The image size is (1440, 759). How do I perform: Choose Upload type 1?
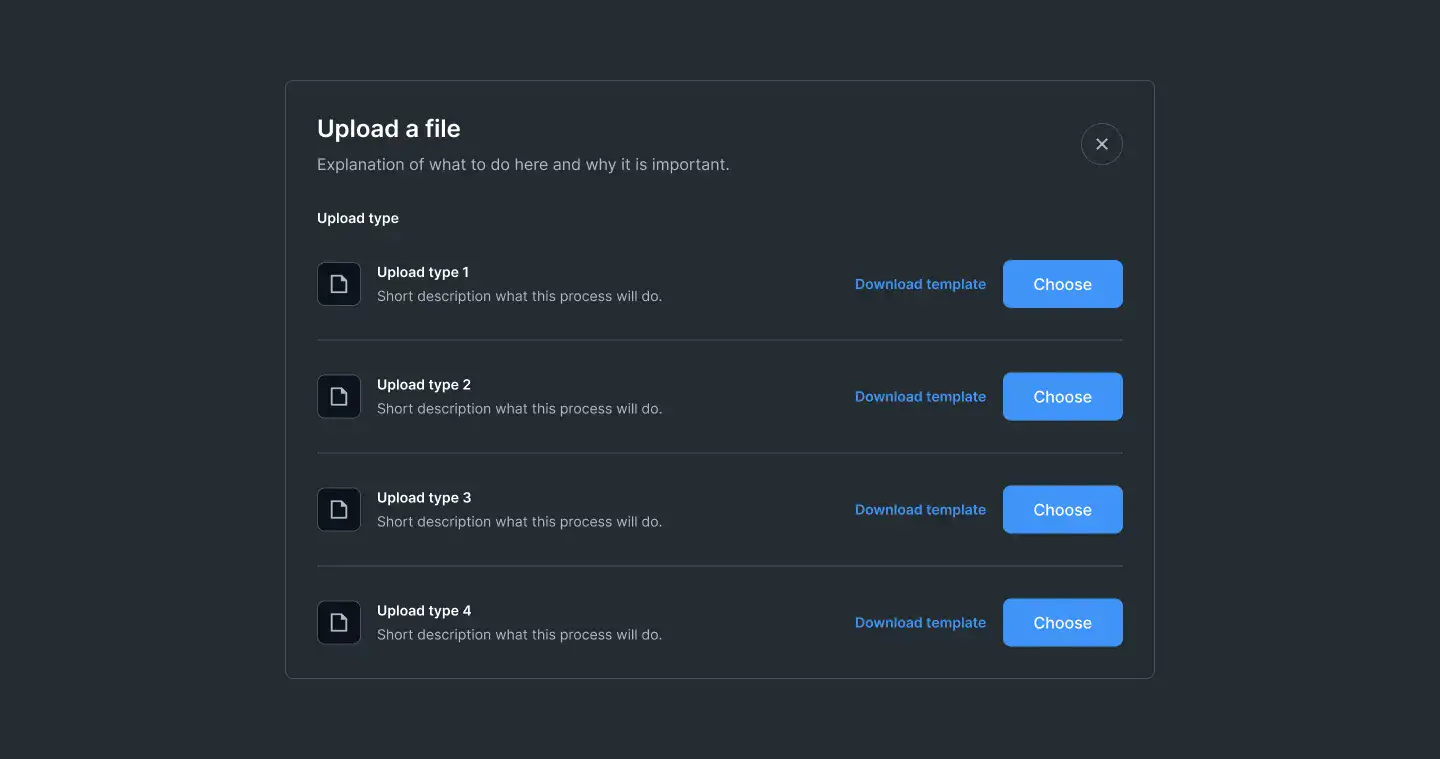(1063, 284)
